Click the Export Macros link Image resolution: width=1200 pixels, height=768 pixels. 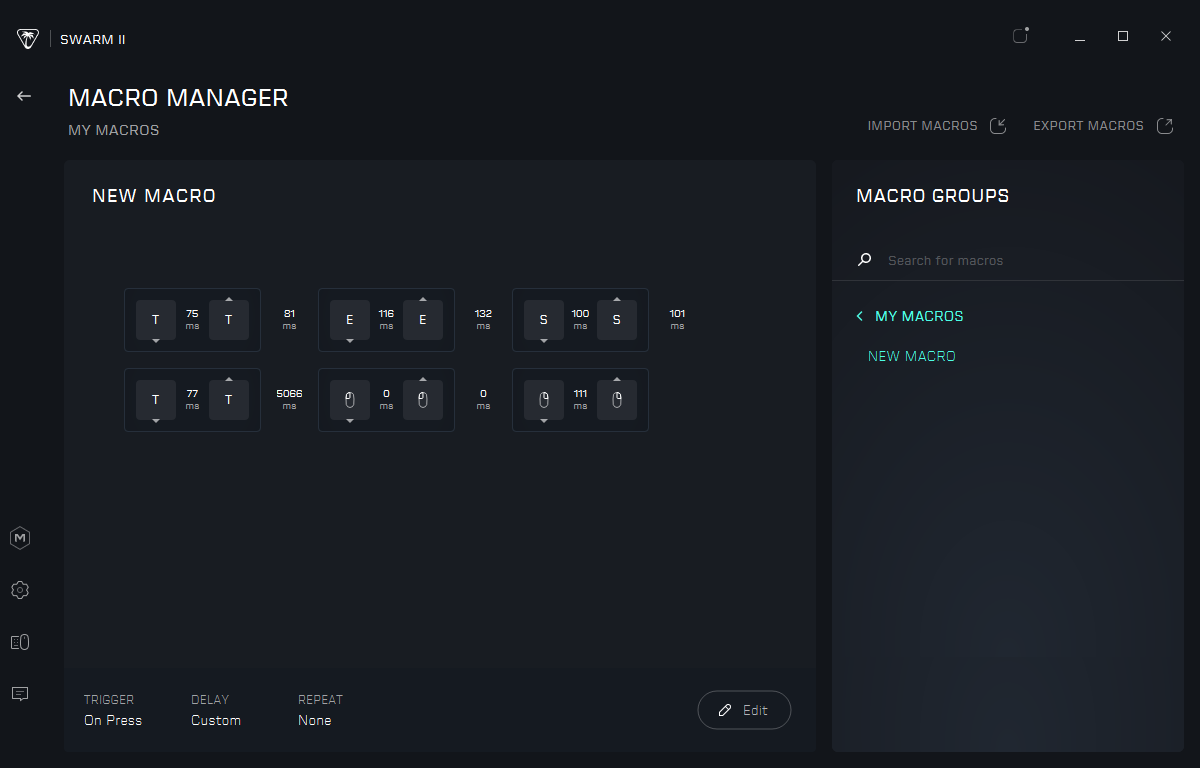click(x=1088, y=126)
